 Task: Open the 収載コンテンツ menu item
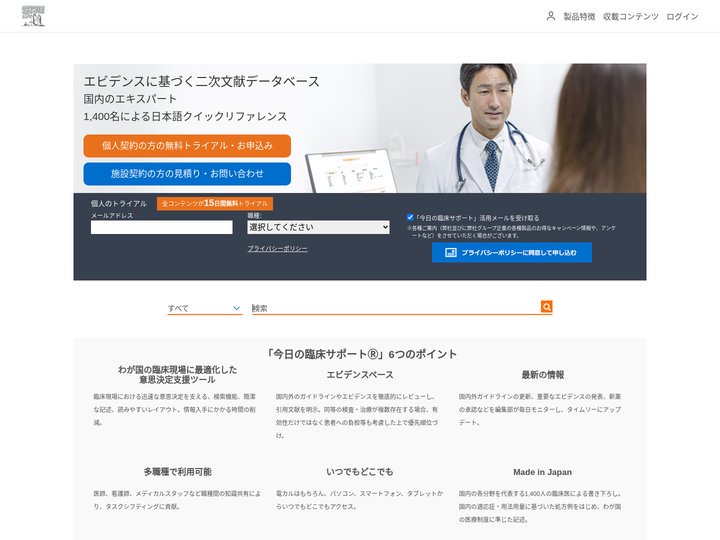630,17
